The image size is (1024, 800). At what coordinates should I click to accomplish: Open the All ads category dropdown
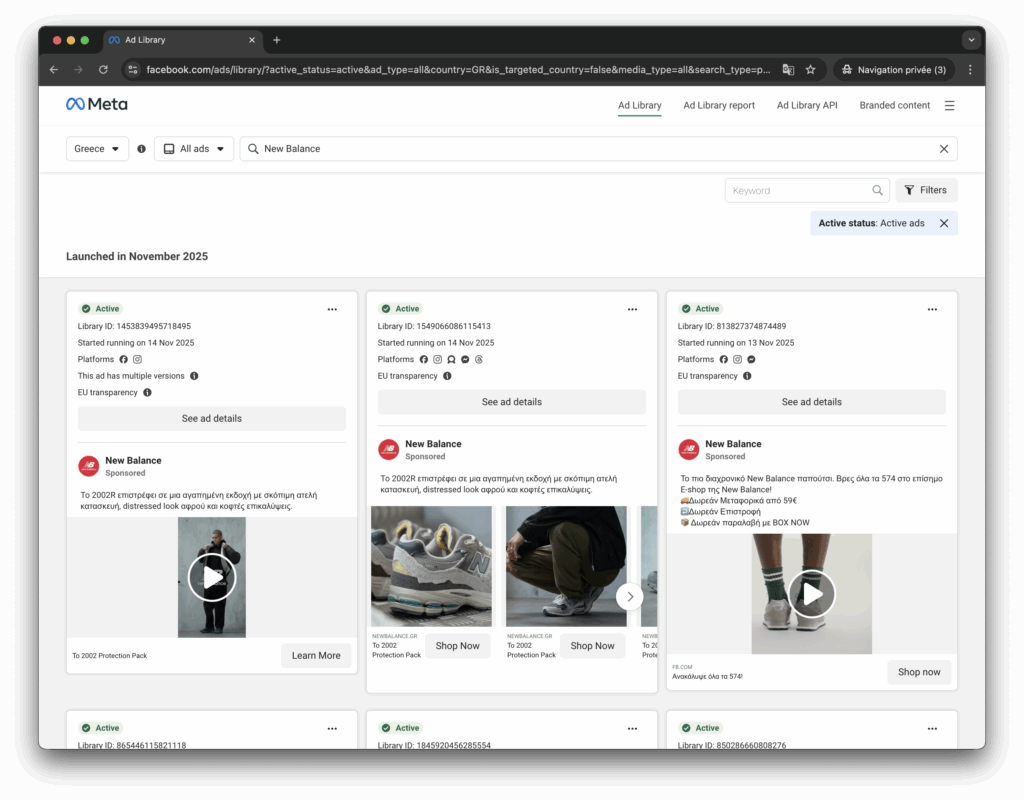click(x=194, y=149)
